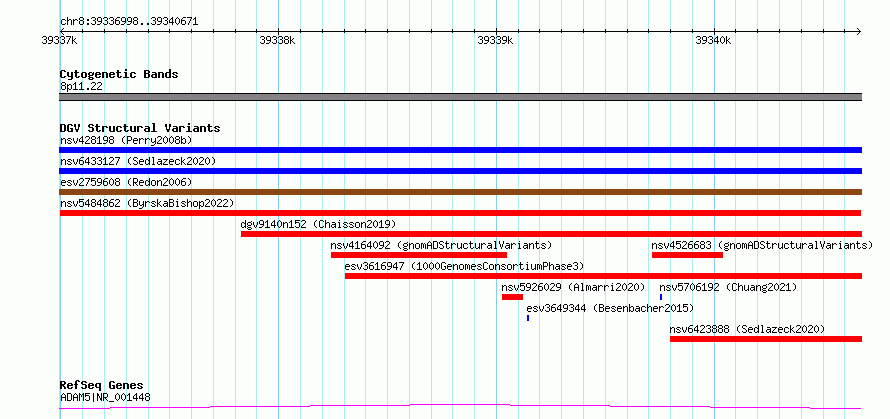
Task: Select the red nsv5484862 variant bar
Action: [460, 213]
